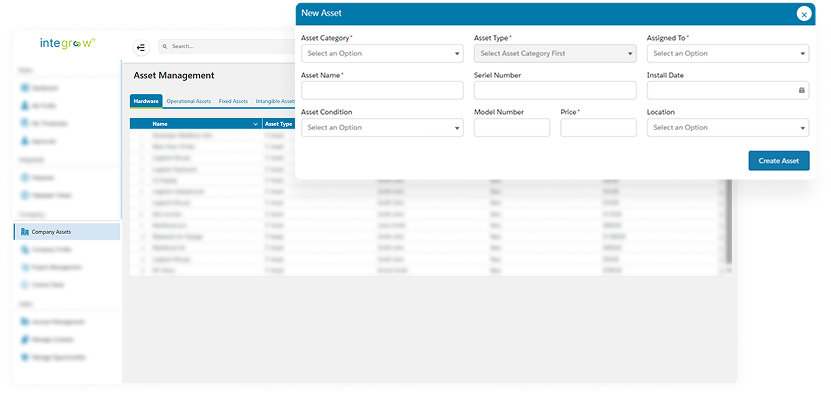
Task: Expand the Assigned To dropdown
Action: [728, 54]
